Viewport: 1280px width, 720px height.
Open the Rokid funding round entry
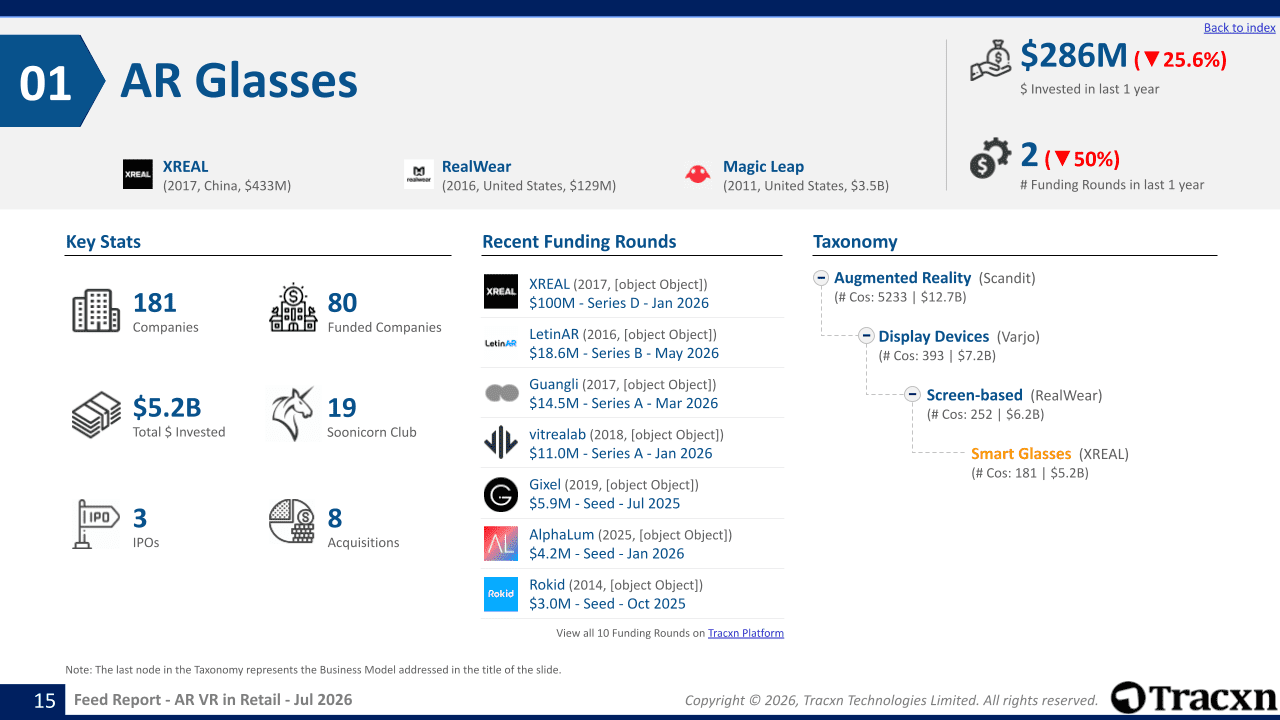[x=547, y=584]
